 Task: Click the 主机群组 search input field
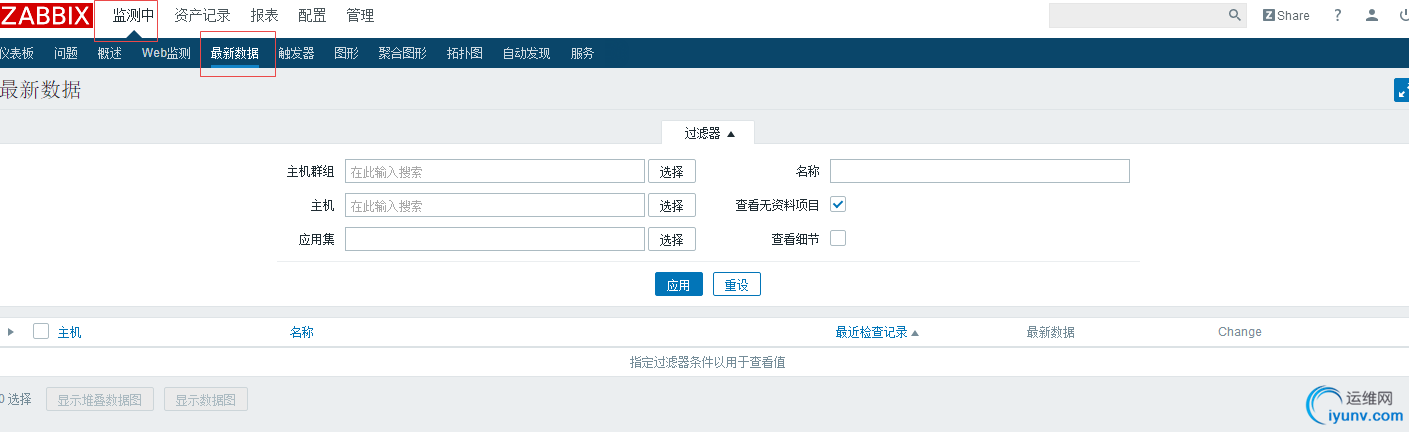pyautogui.click(x=494, y=171)
